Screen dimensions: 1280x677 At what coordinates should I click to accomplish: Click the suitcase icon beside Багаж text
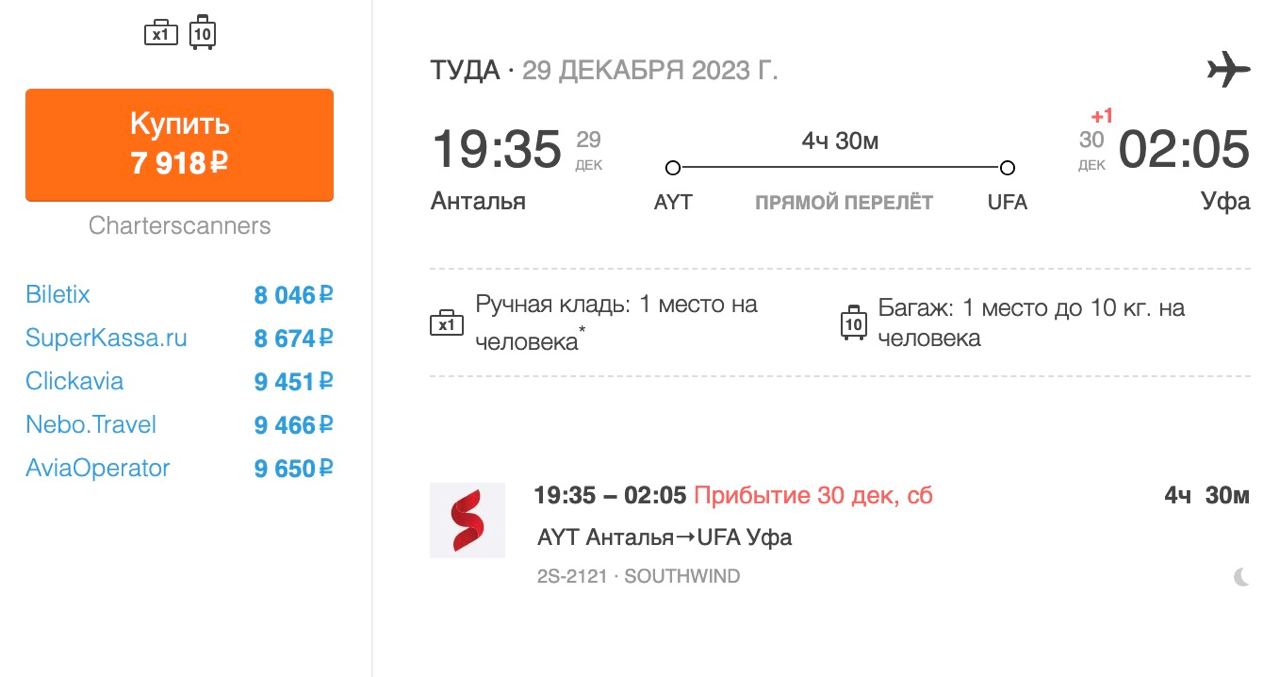point(853,323)
